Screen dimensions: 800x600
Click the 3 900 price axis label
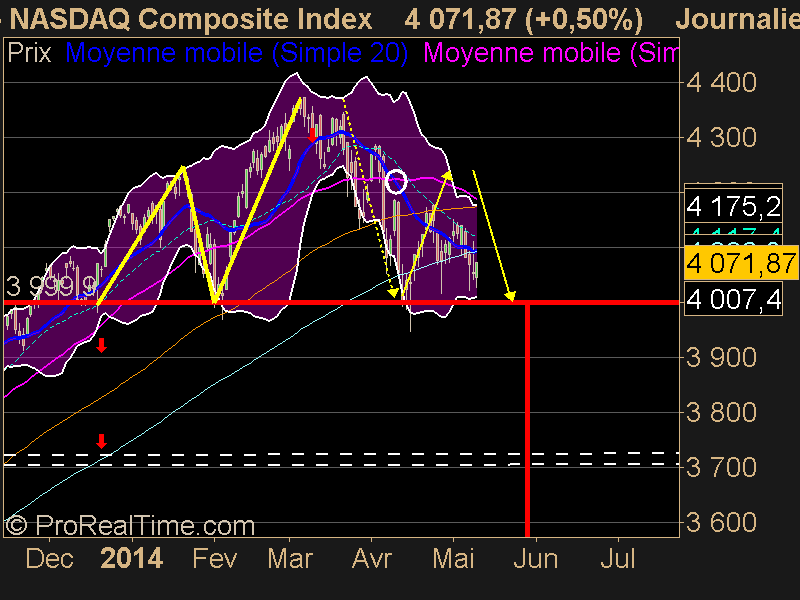(x=721, y=358)
